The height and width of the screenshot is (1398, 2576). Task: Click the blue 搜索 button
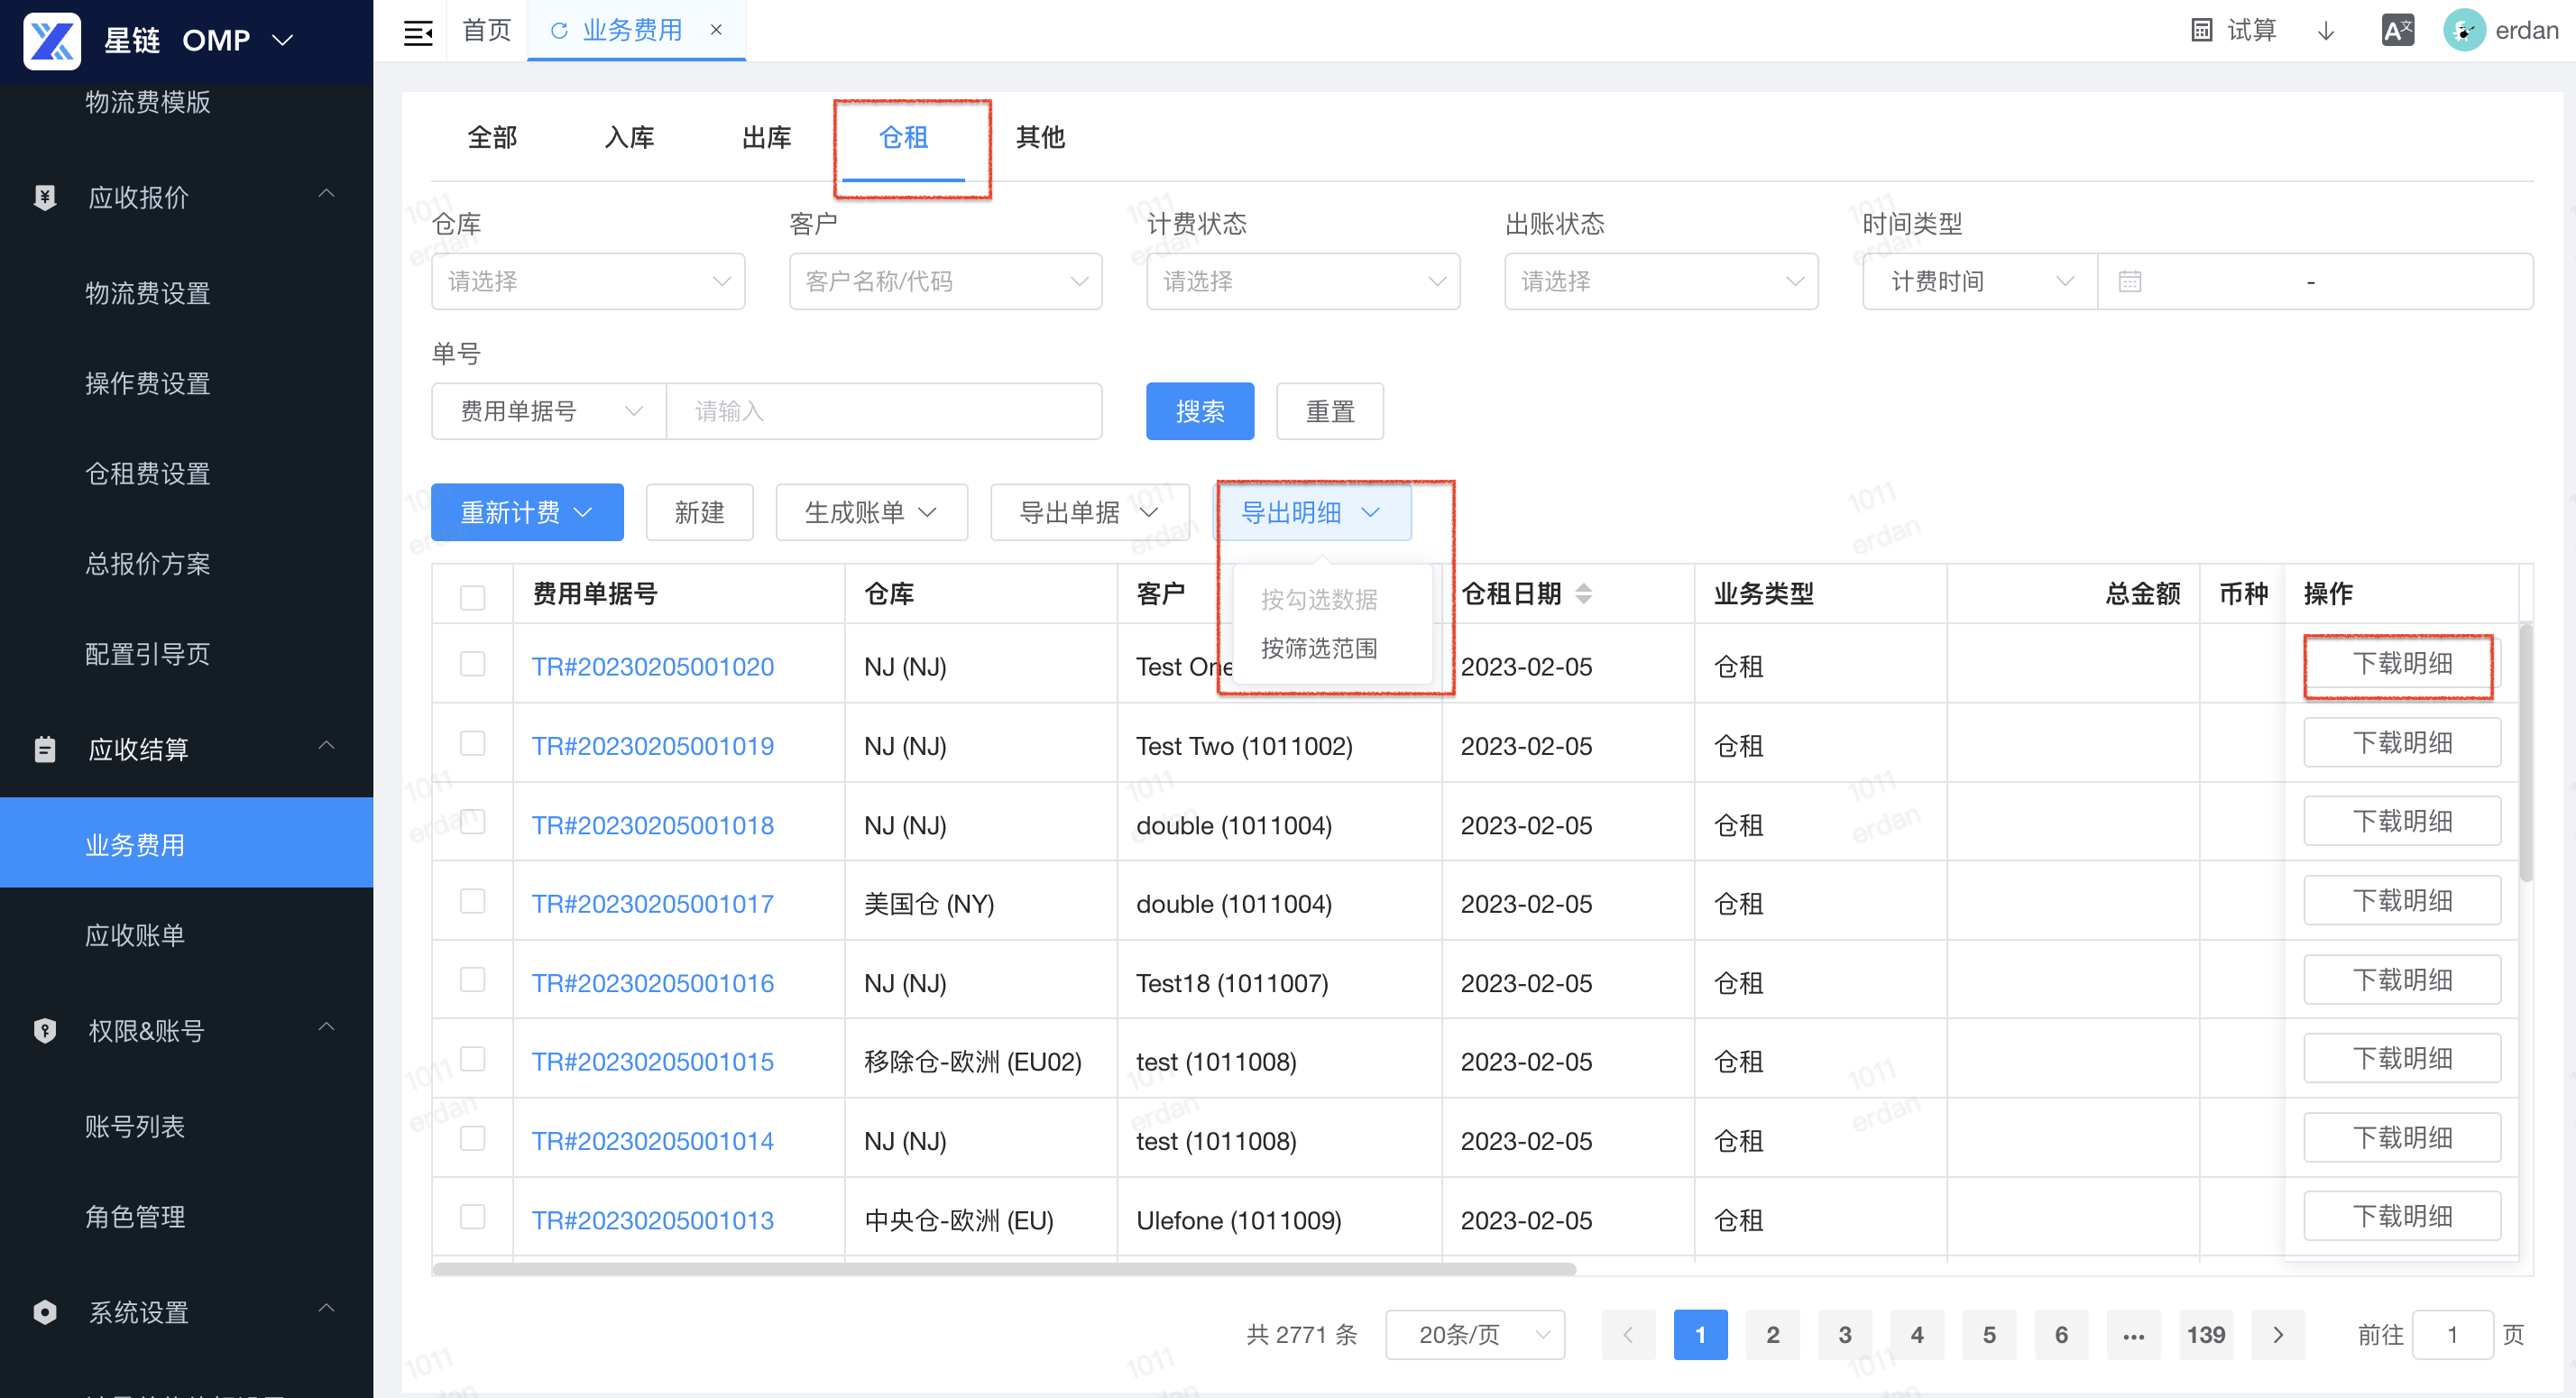[1200, 411]
